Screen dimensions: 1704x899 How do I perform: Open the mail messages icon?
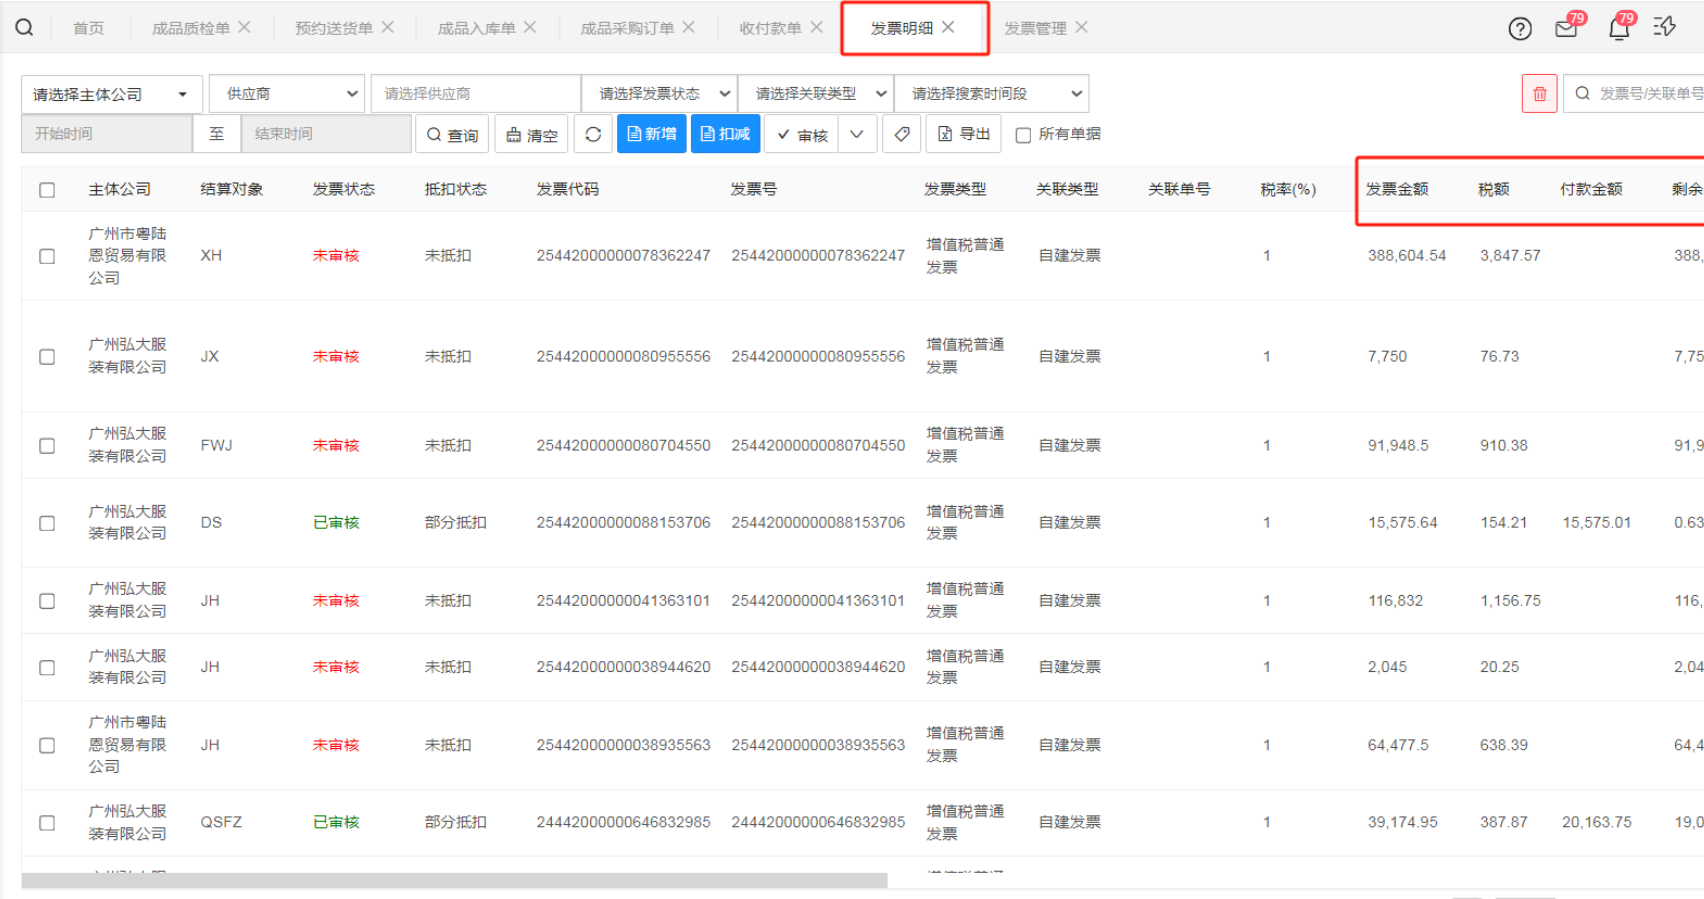(1566, 29)
